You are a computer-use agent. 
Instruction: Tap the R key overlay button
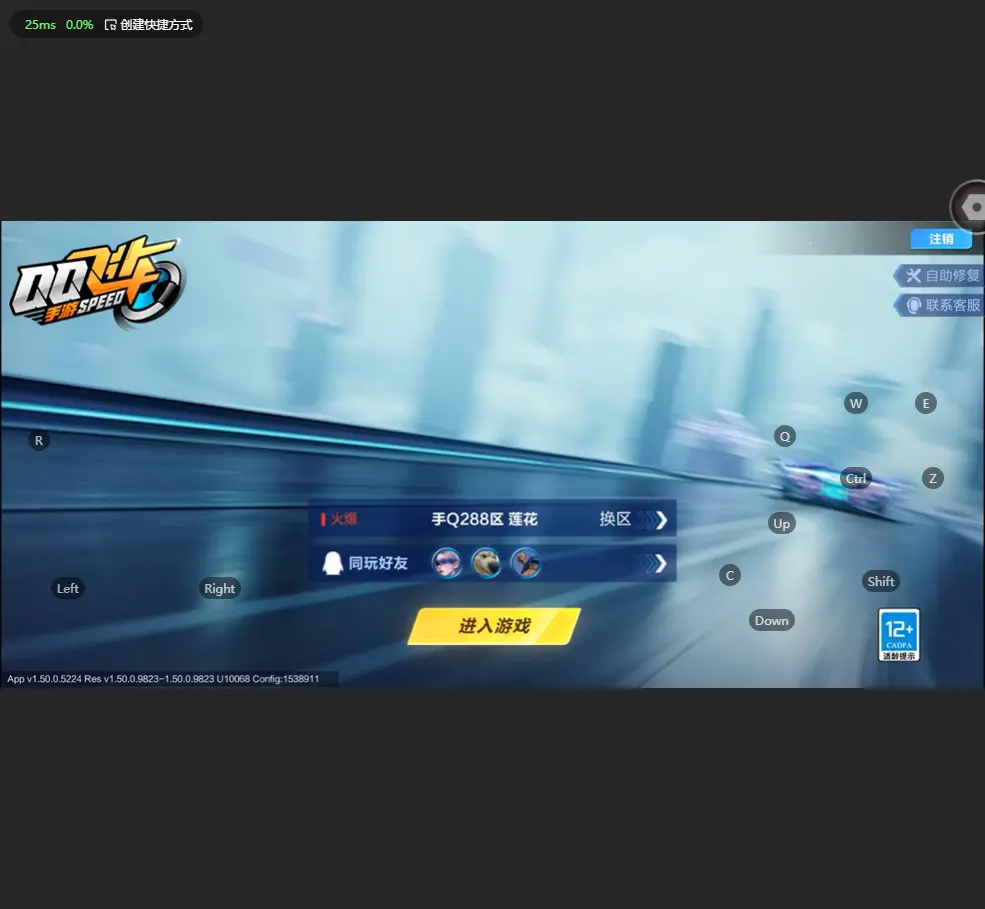pos(39,440)
